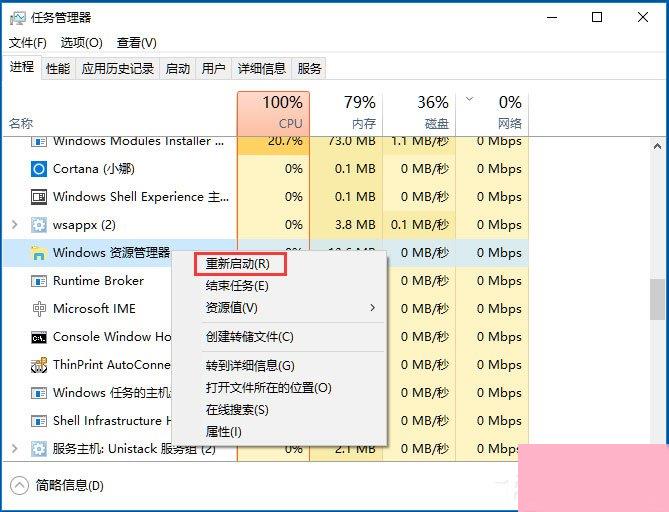Click the 服务主机: Unistack gear icon
Screen dimensions: 669x512
(x=39, y=449)
